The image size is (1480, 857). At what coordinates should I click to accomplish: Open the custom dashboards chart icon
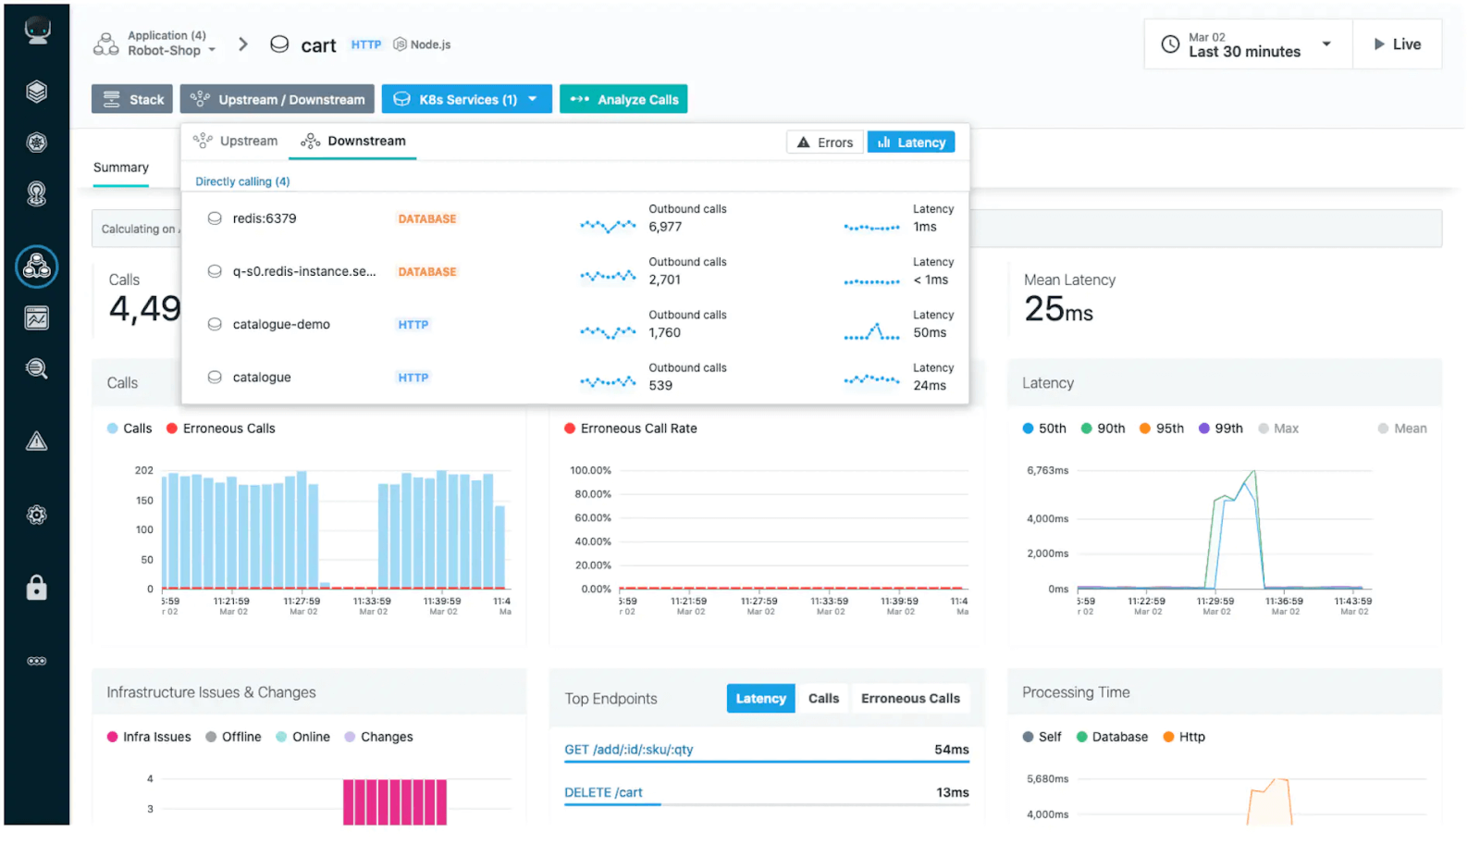pos(36,317)
